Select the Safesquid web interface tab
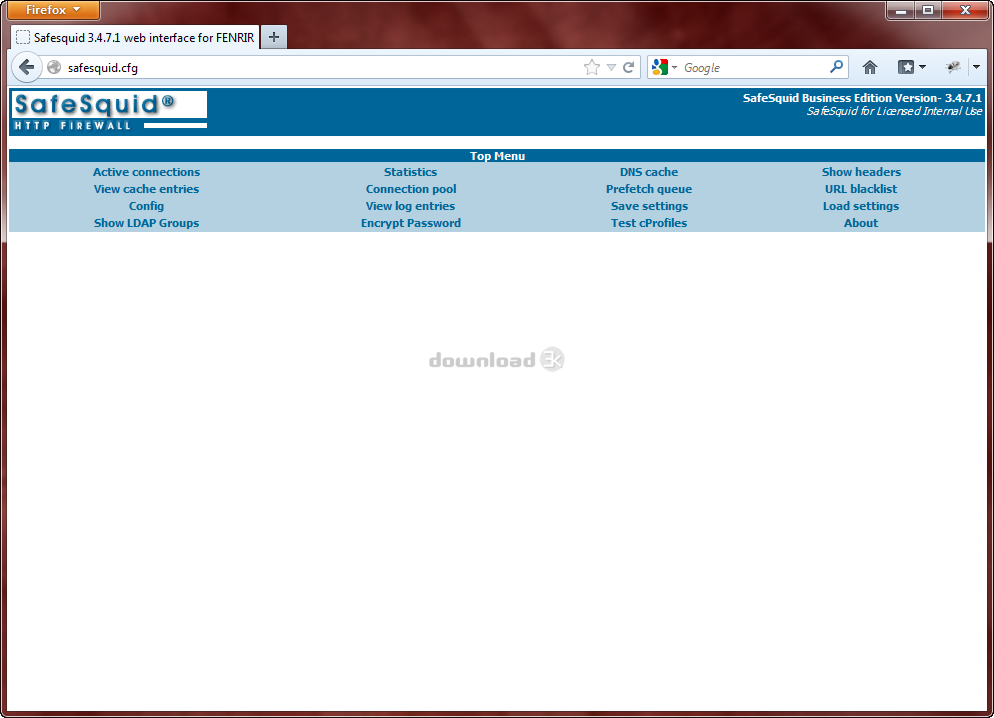This screenshot has width=994, height=718. coord(135,37)
